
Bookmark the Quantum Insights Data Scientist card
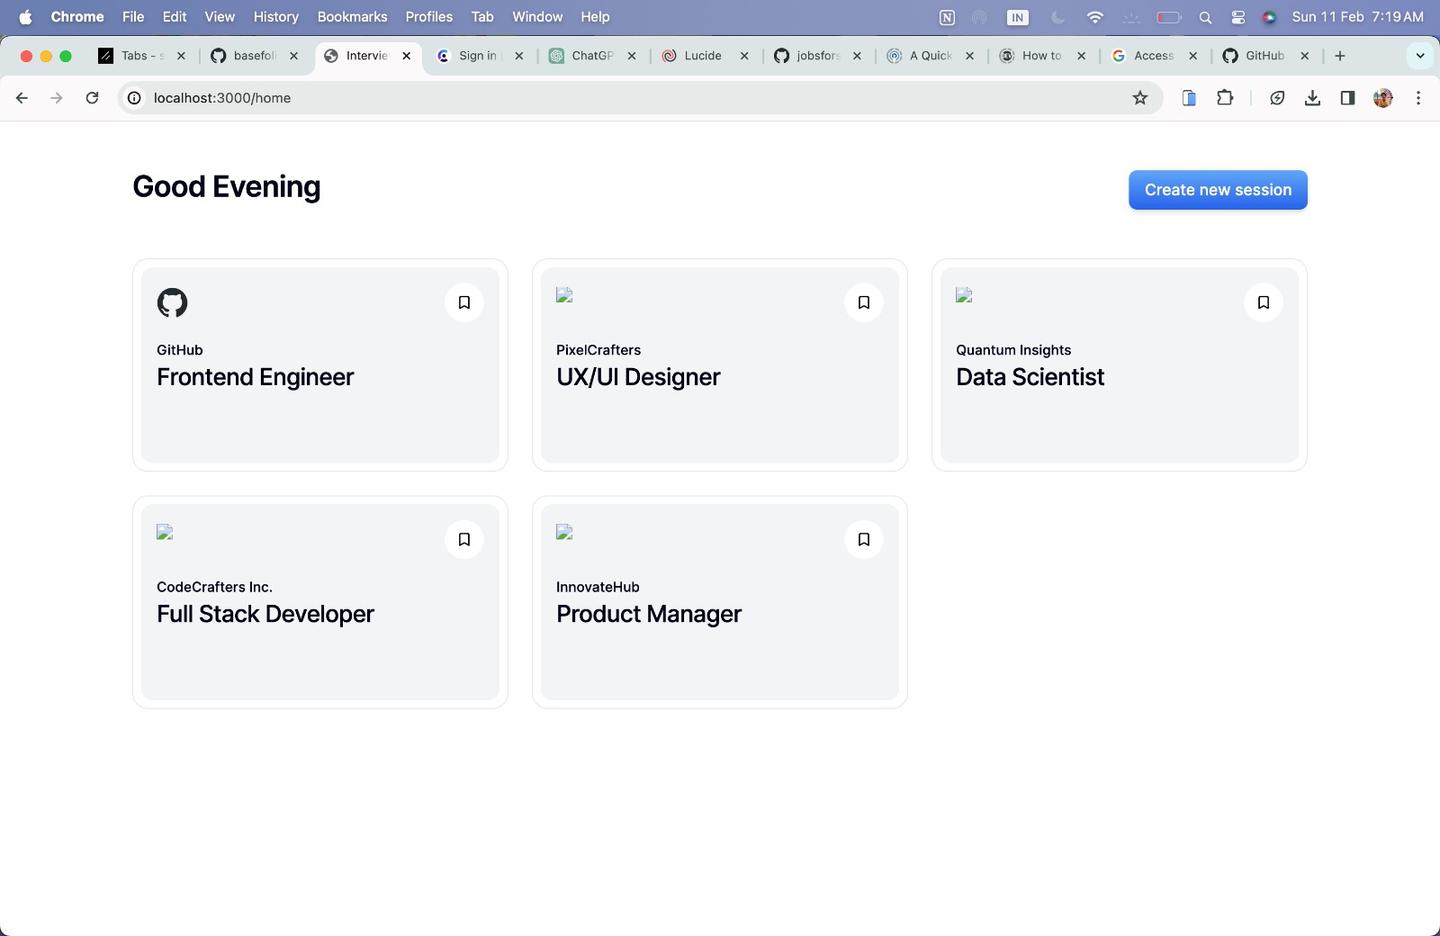point(1263,302)
